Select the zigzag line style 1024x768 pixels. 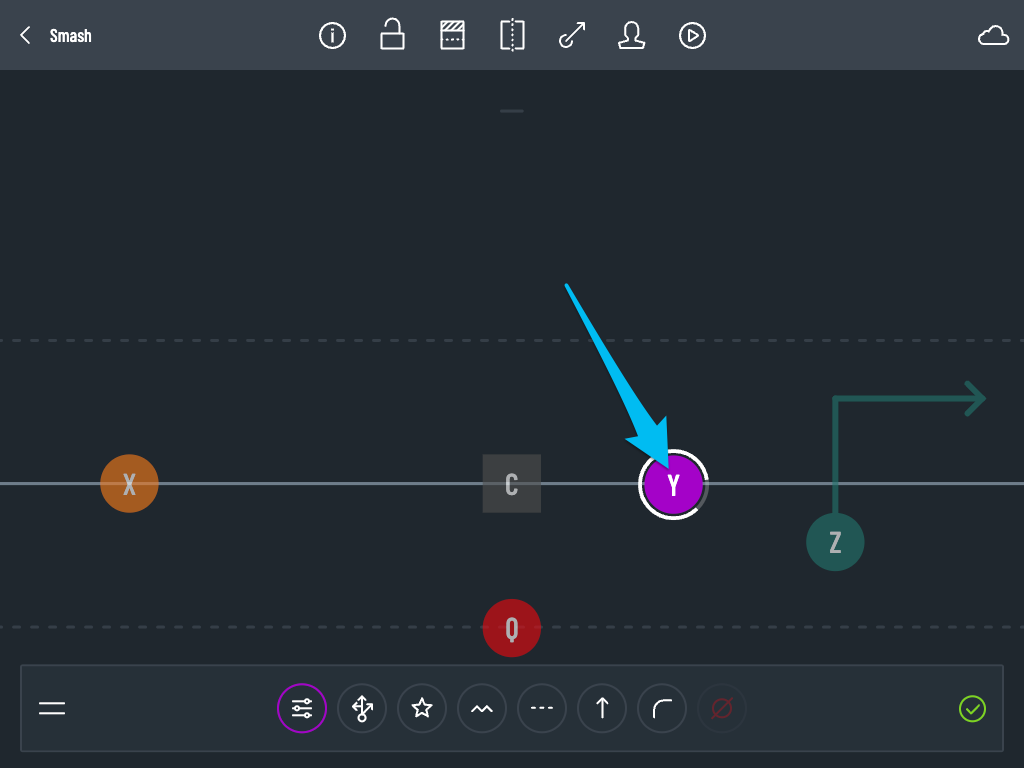[x=482, y=708]
